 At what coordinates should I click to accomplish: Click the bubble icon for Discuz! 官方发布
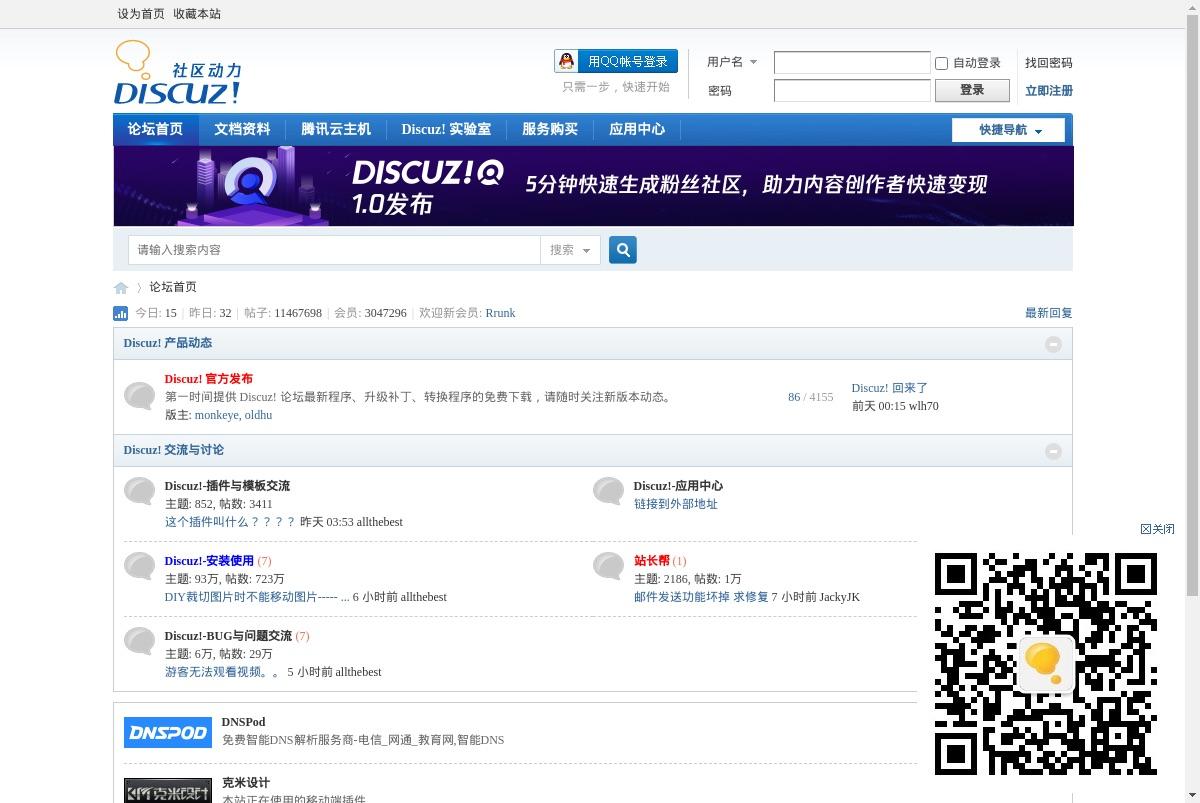coord(139,396)
